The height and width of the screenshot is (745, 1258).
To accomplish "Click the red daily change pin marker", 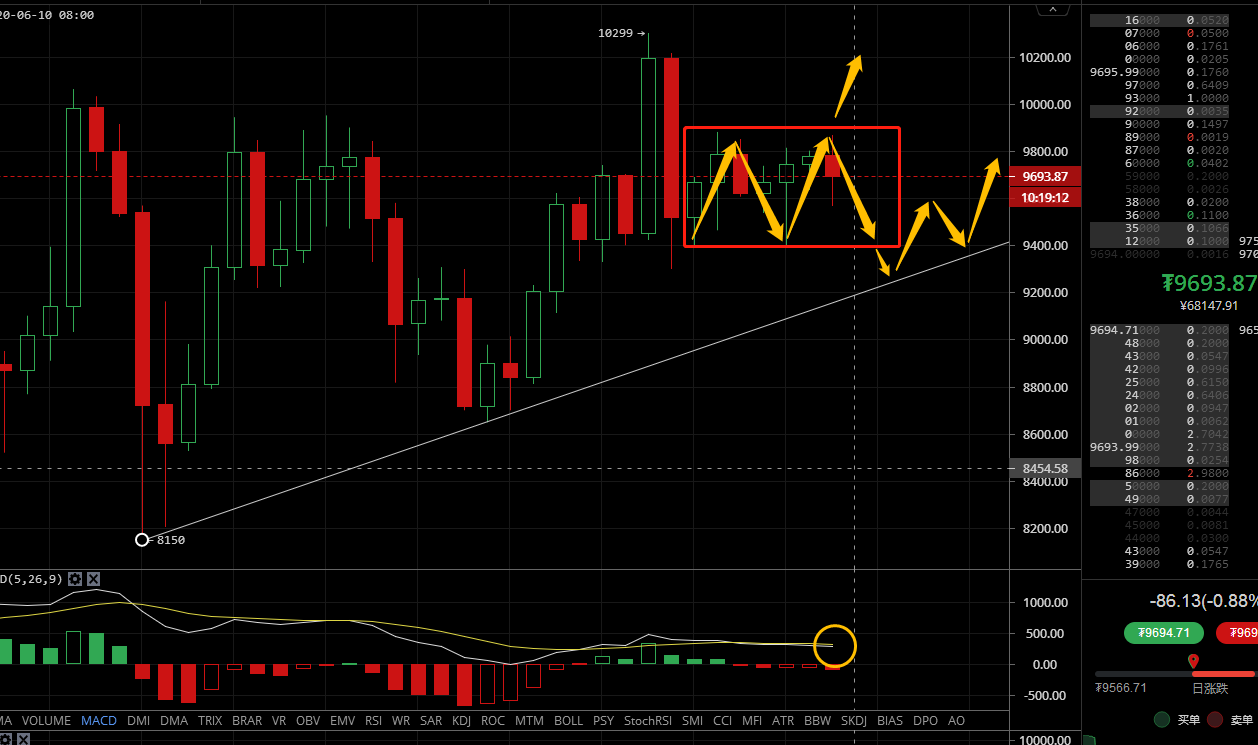I will 1193,661.
